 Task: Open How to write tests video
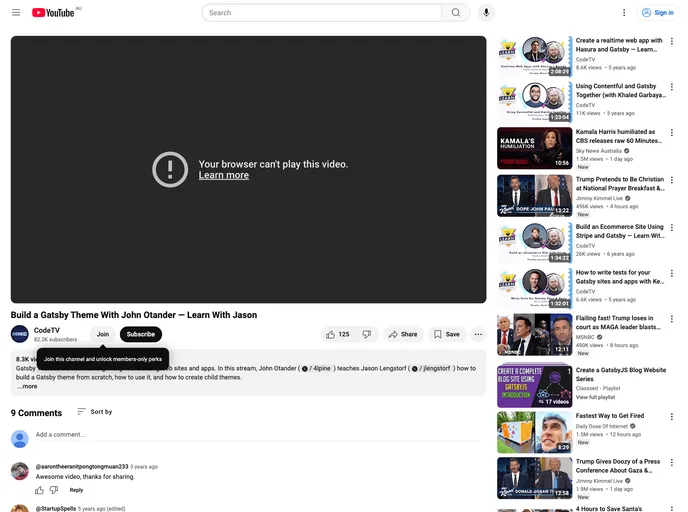(x=620, y=277)
